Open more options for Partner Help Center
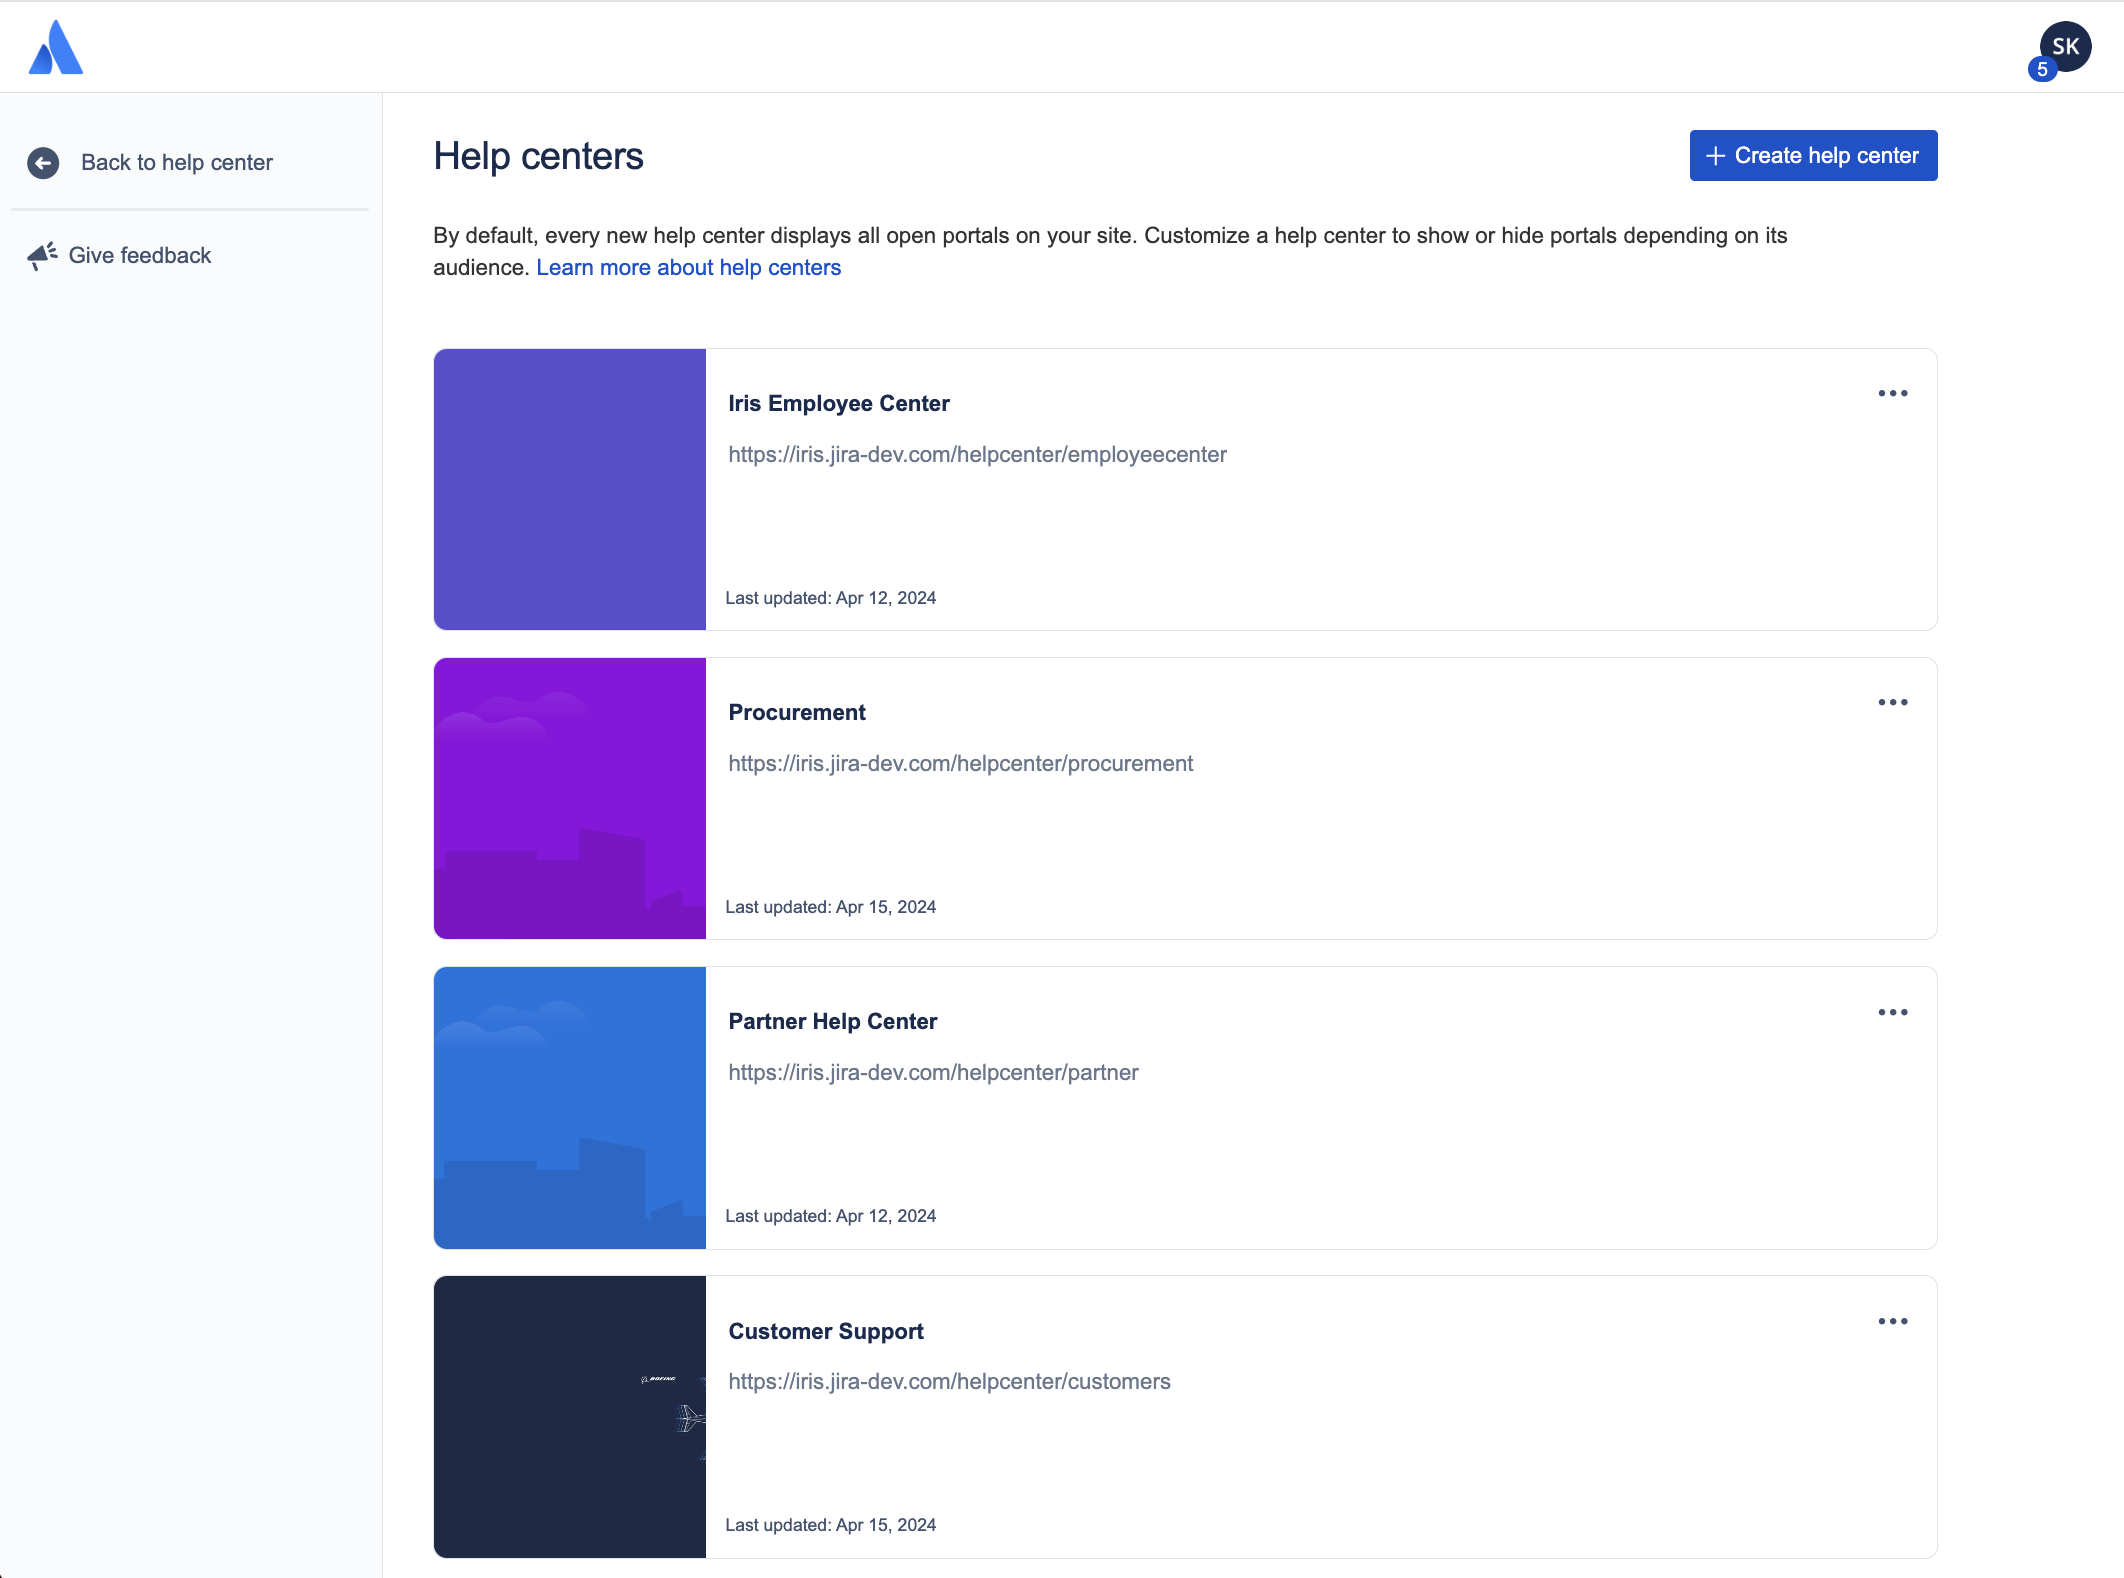The width and height of the screenshot is (2124, 1578). click(x=1892, y=1013)
